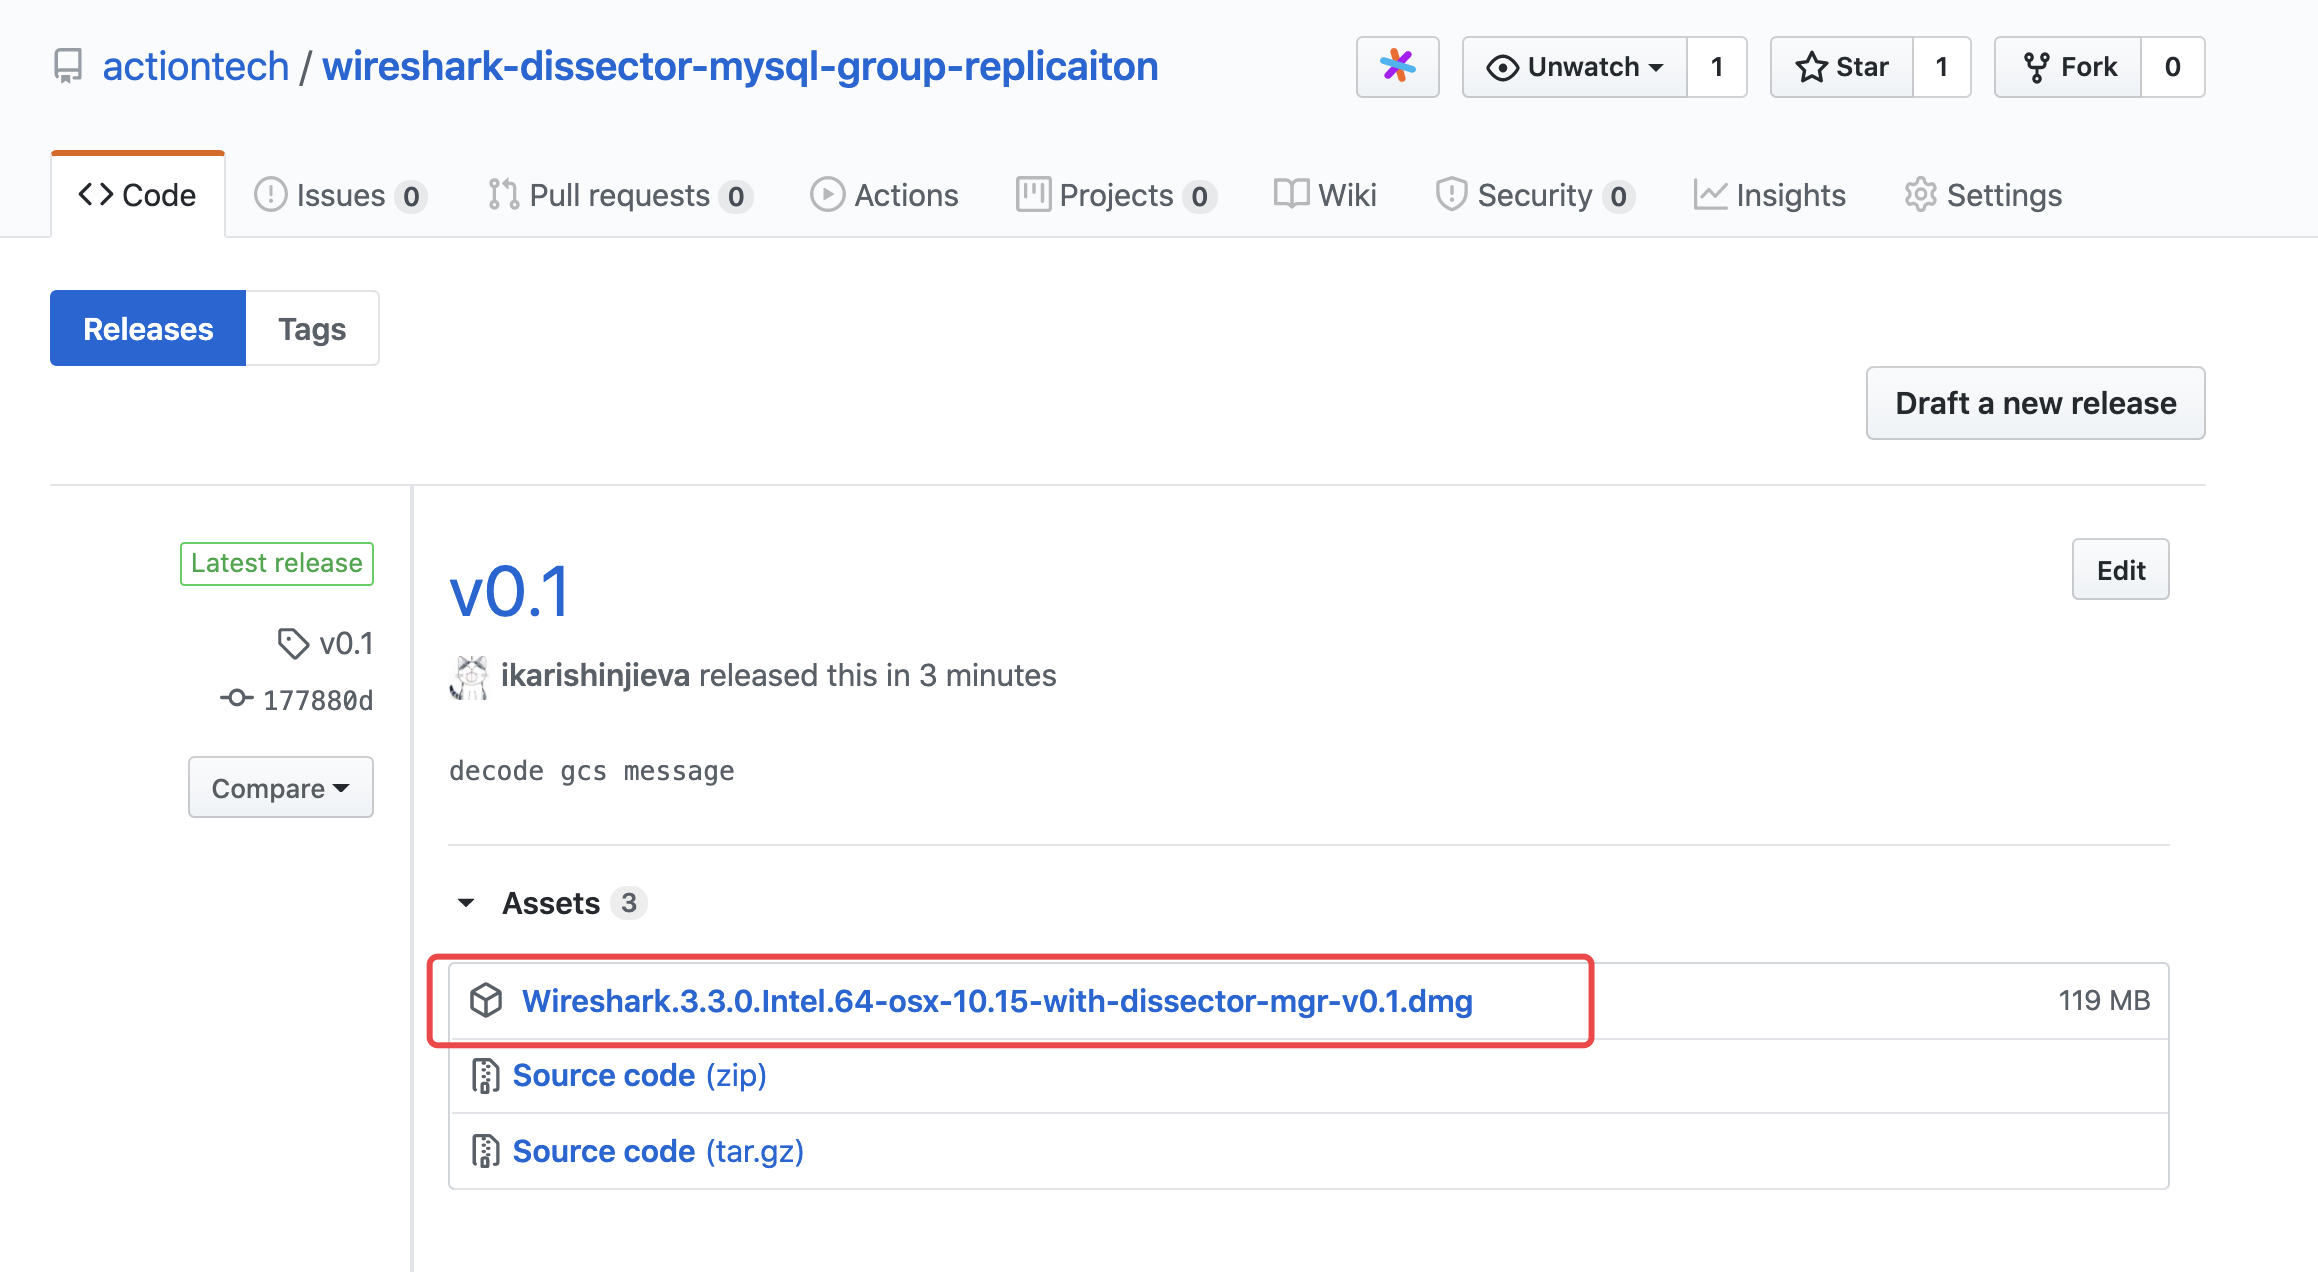Open the v0.1 release title link
Screen dimensions: 2318x1272
pos(510,592)
